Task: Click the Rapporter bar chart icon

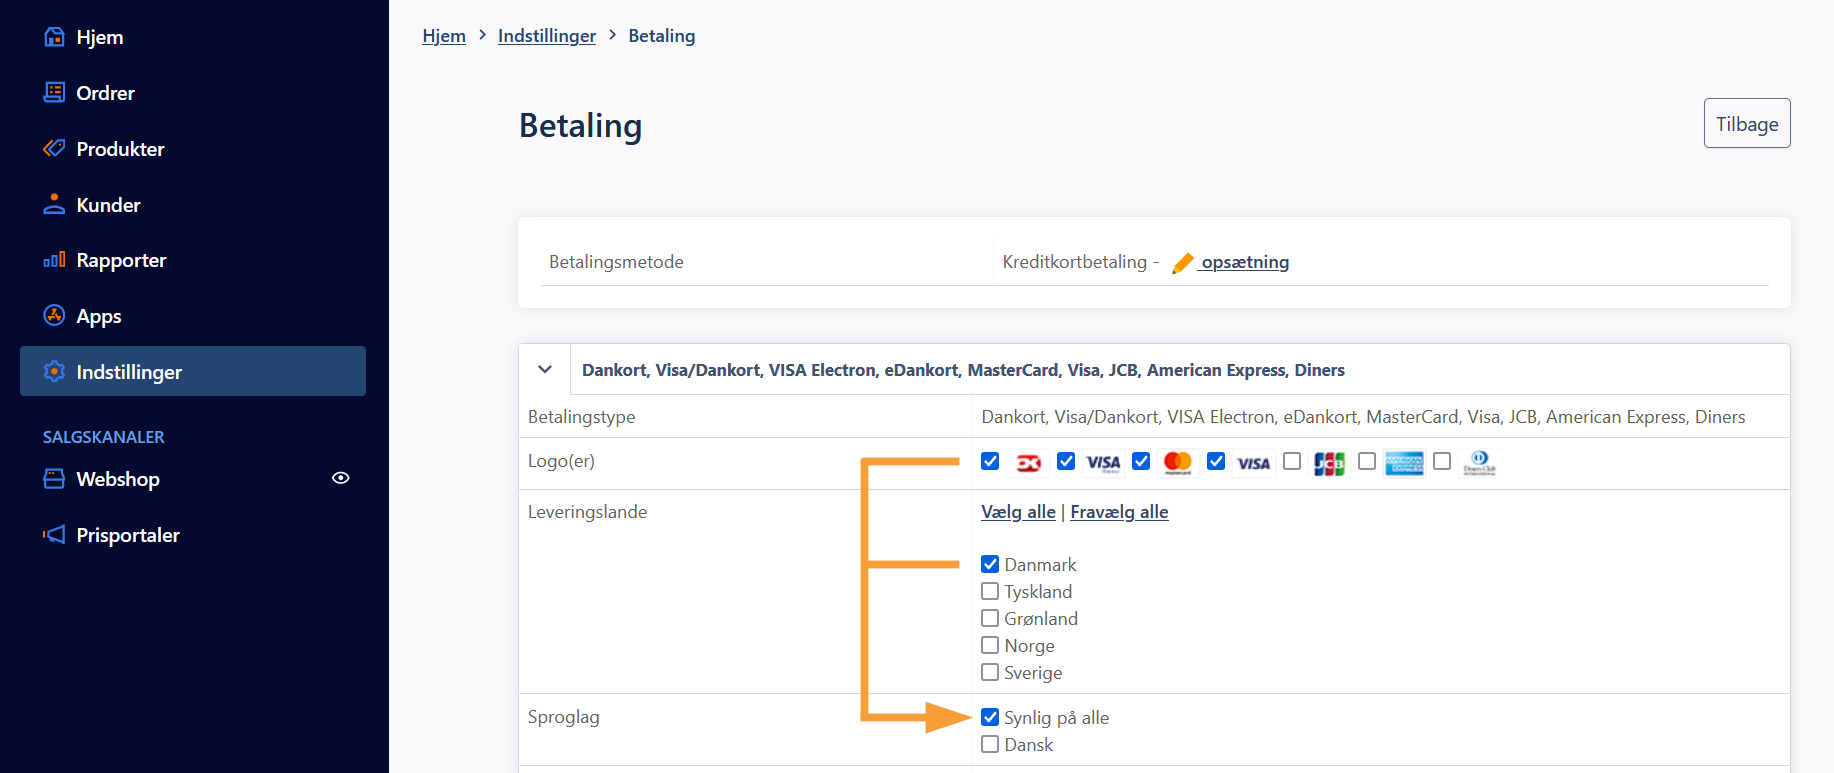Action: coord(54,260)
